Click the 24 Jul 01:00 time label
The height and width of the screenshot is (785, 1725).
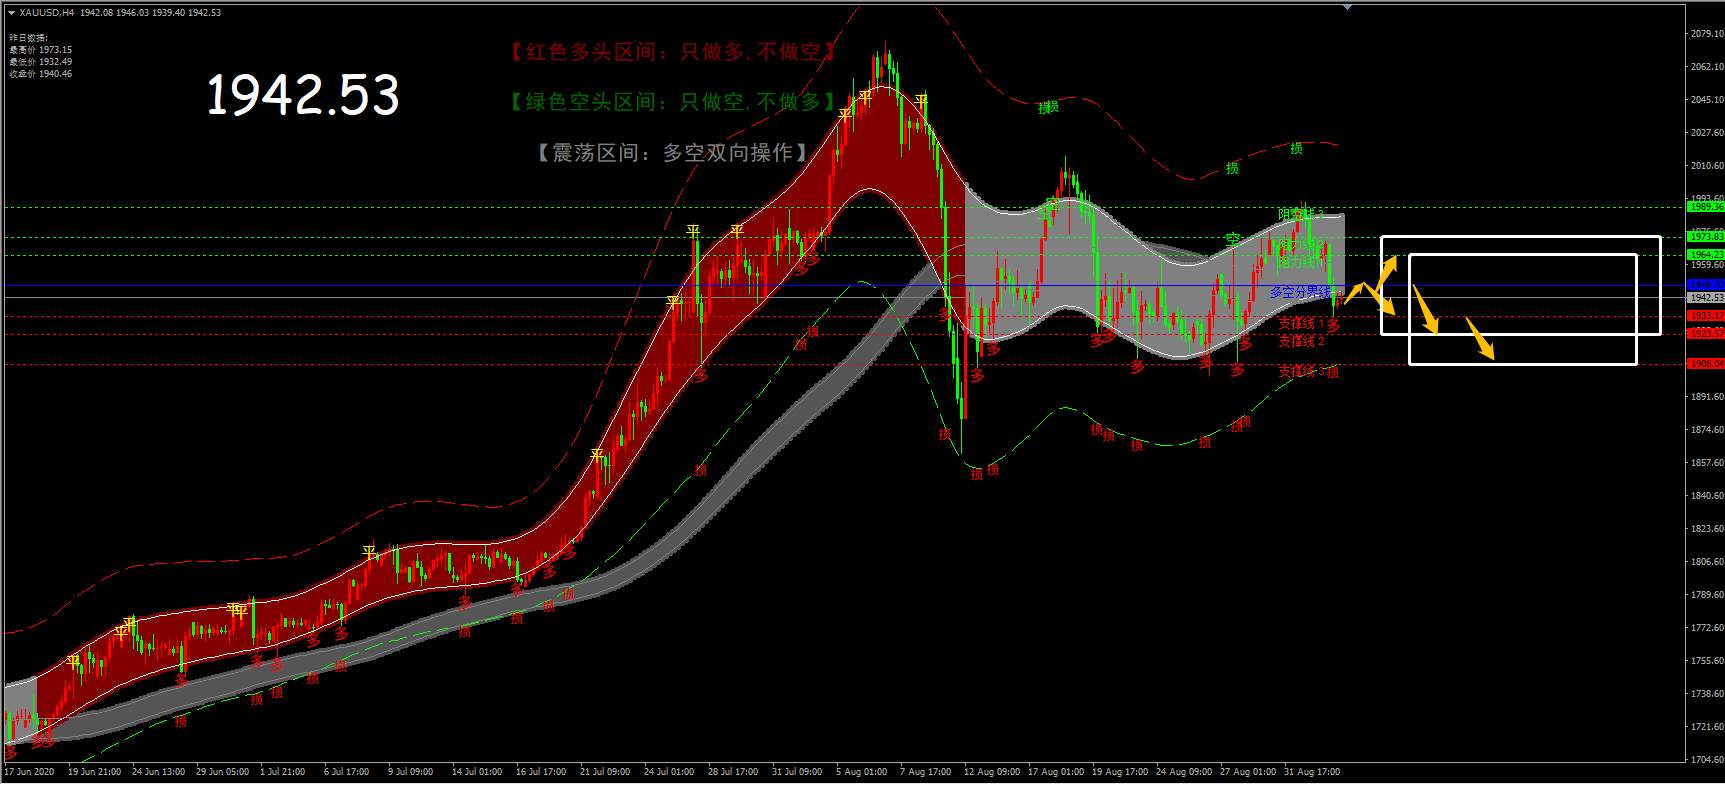[x=669, y=772]
